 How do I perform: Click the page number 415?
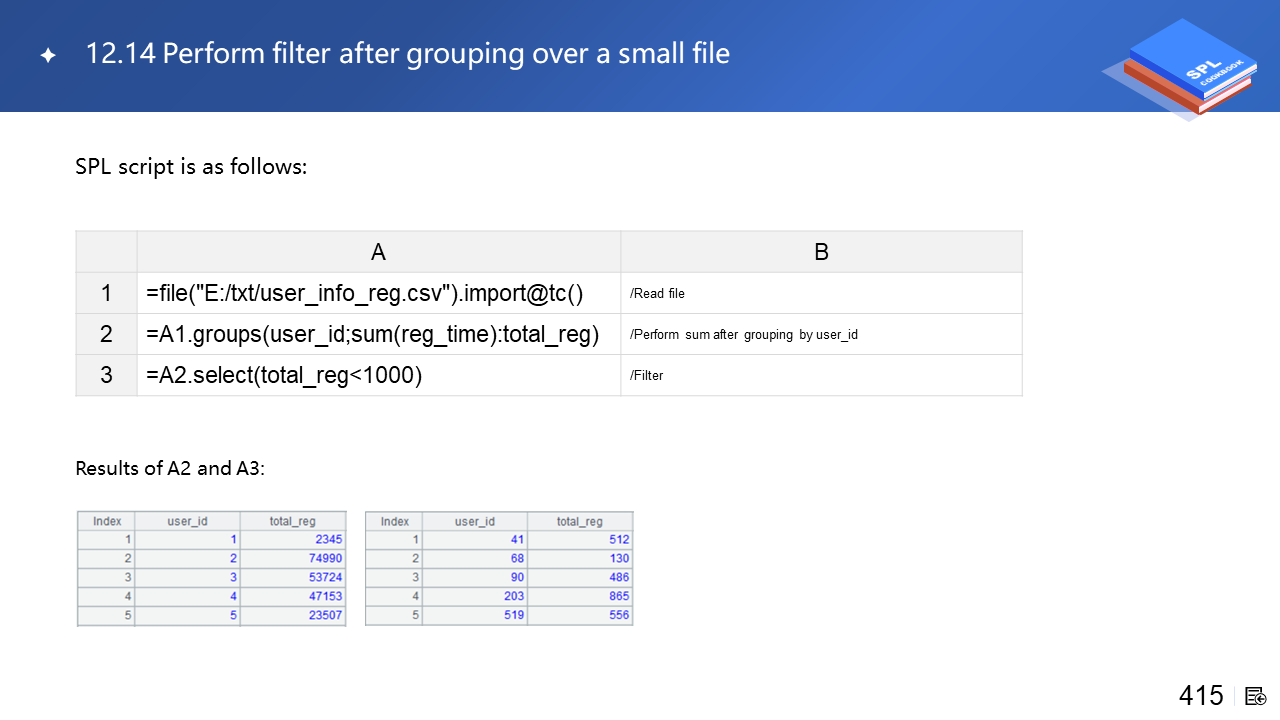pyautogui.click(x=1200, y=696)
